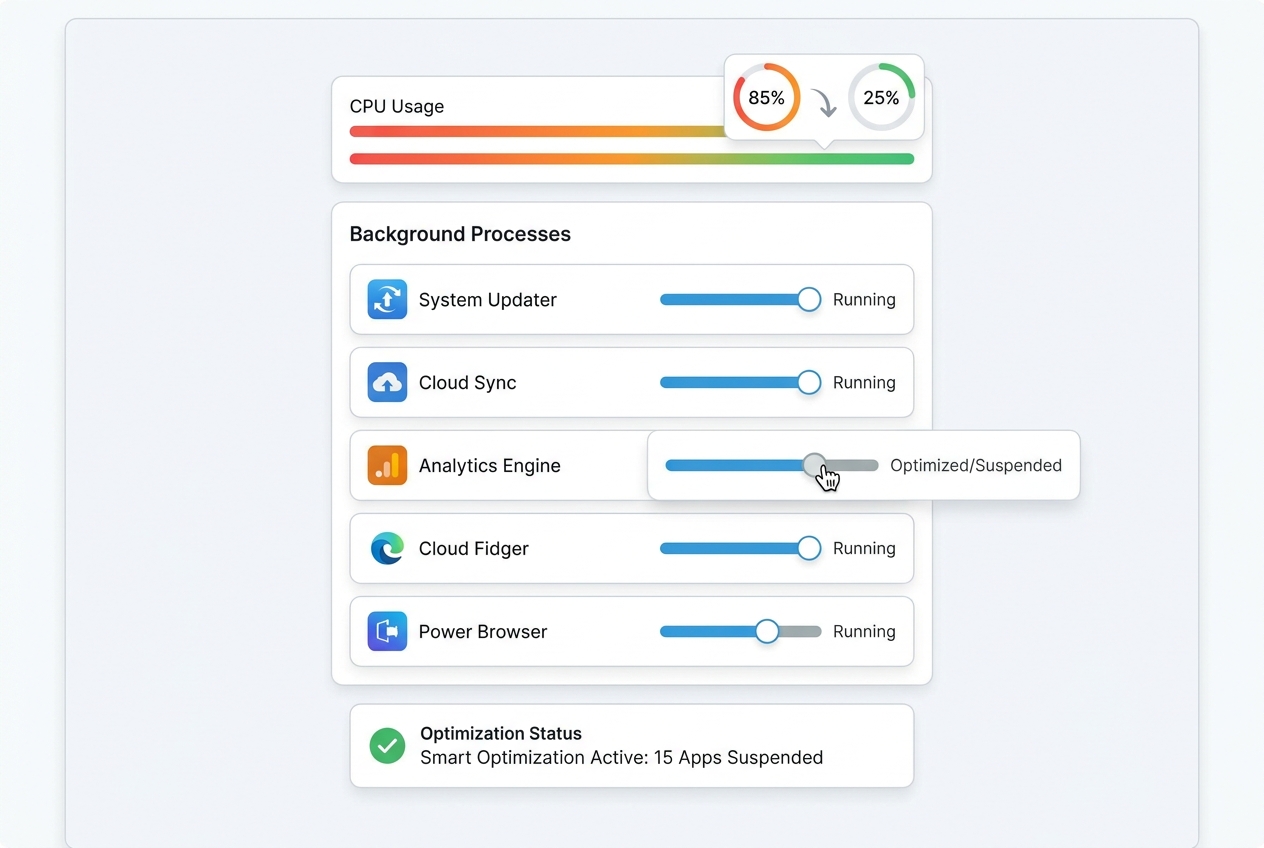This screenshot has height=848, width=1264.
Task: Select the Cloud Fidger process name
Action: pyautogui.click(x=474, y=548)
